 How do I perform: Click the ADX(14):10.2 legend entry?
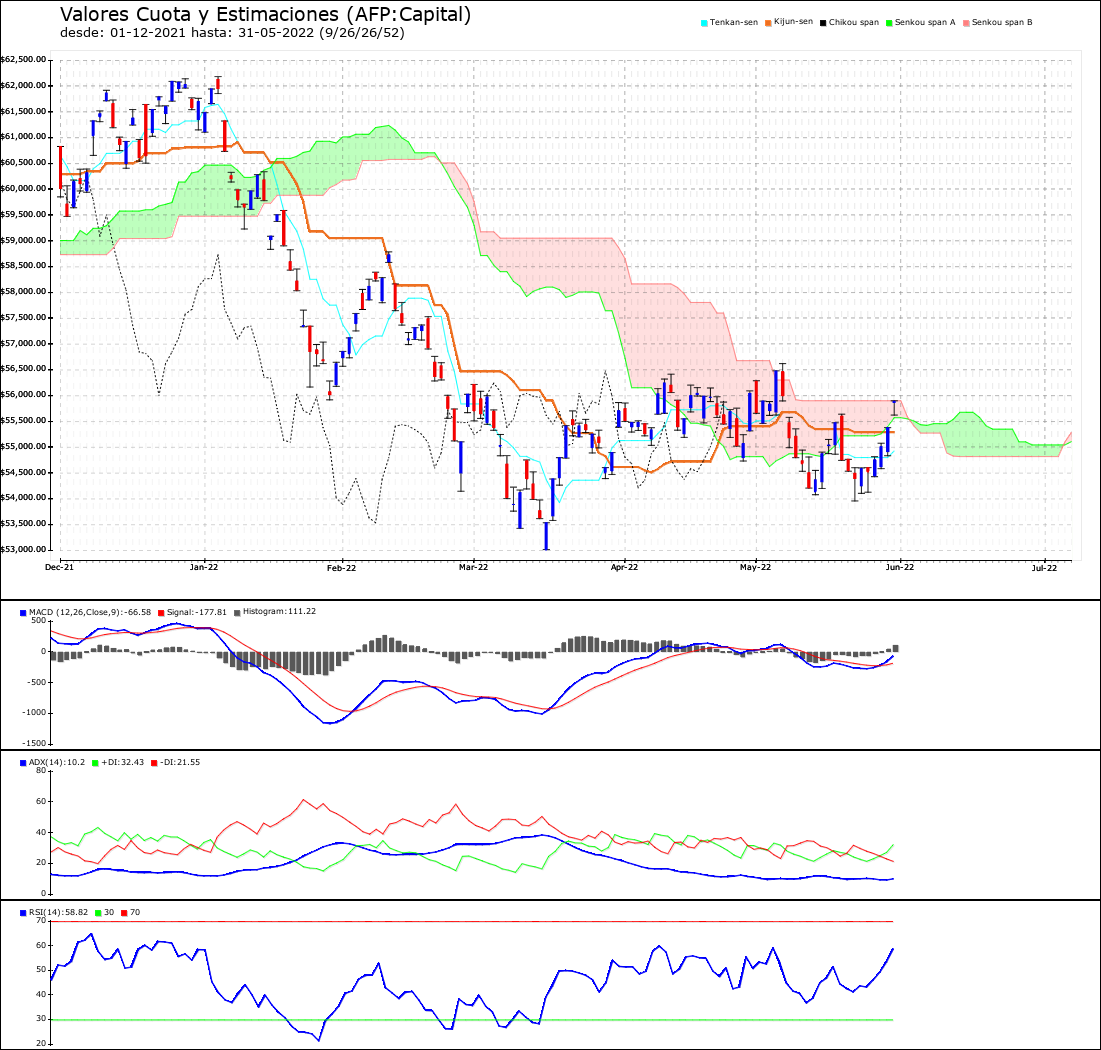[57, 763]
